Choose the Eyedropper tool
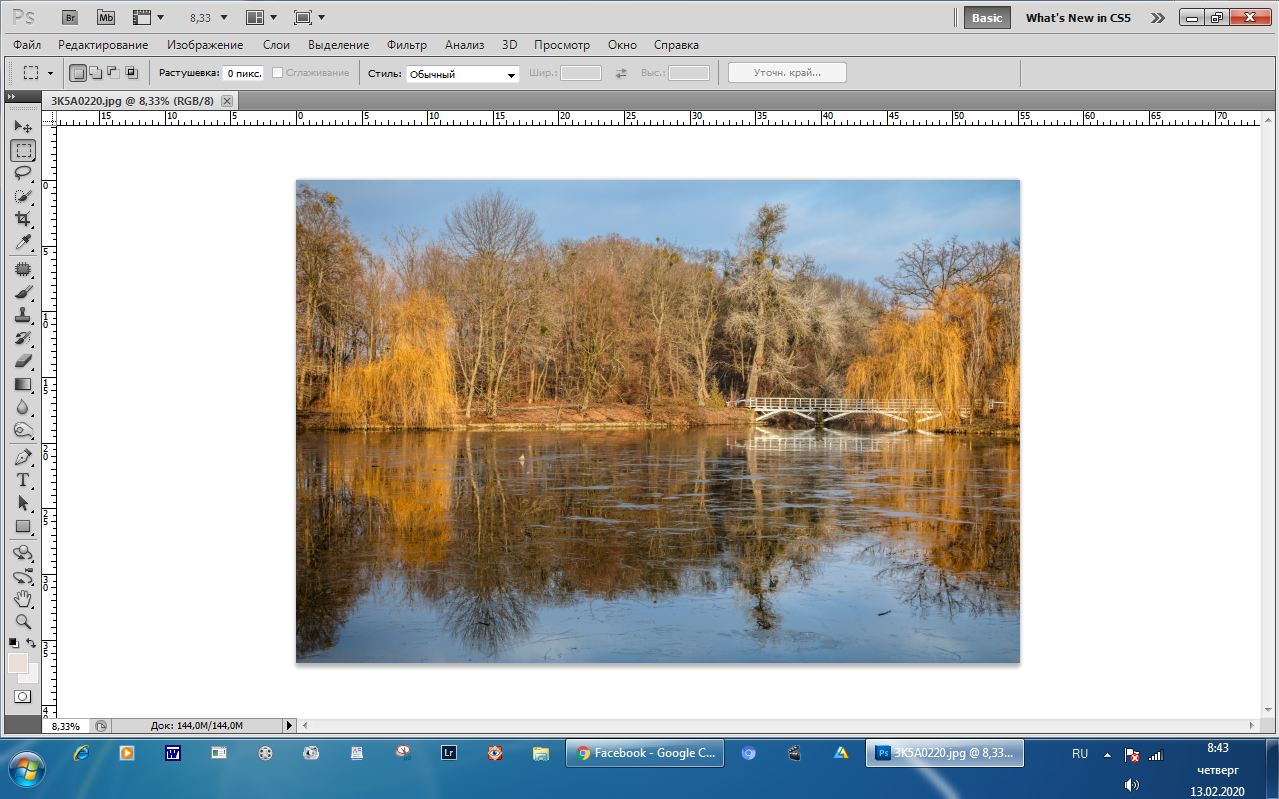The image size is (1279, 799). click(x=23, y=243)
